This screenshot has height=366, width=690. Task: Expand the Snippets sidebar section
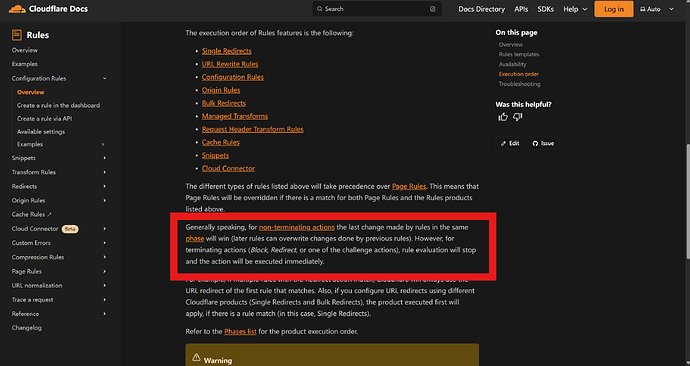coord(104,158)
